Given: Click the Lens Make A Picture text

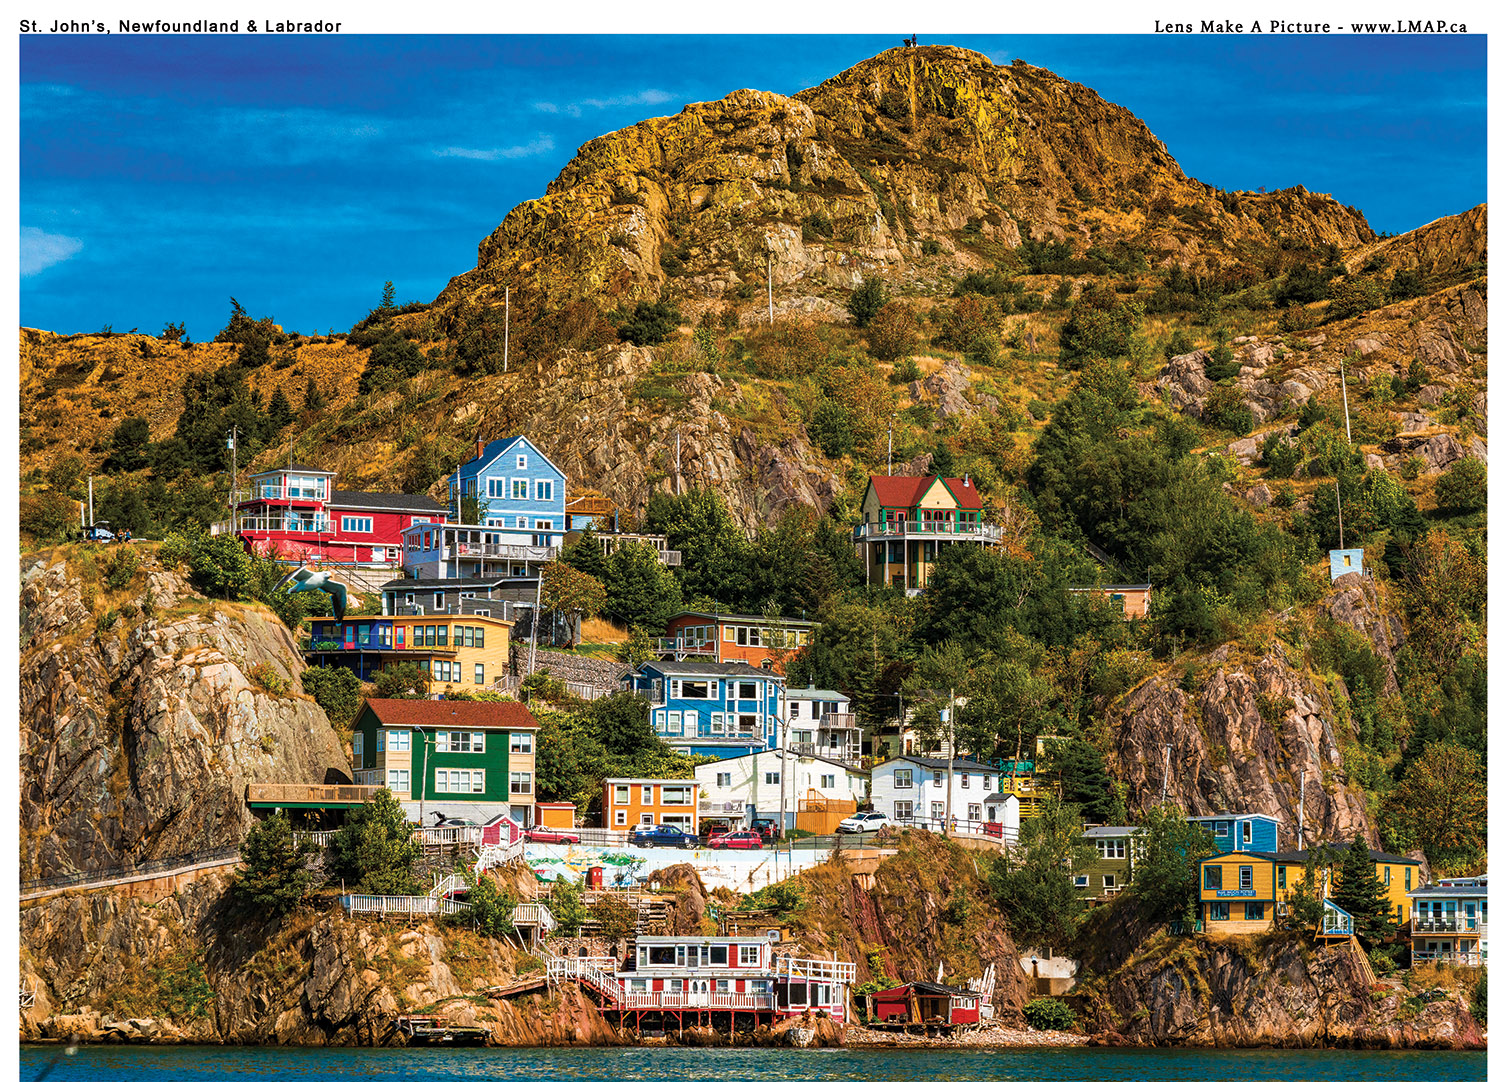Looking at the screenshot, I should [1242, 26].
